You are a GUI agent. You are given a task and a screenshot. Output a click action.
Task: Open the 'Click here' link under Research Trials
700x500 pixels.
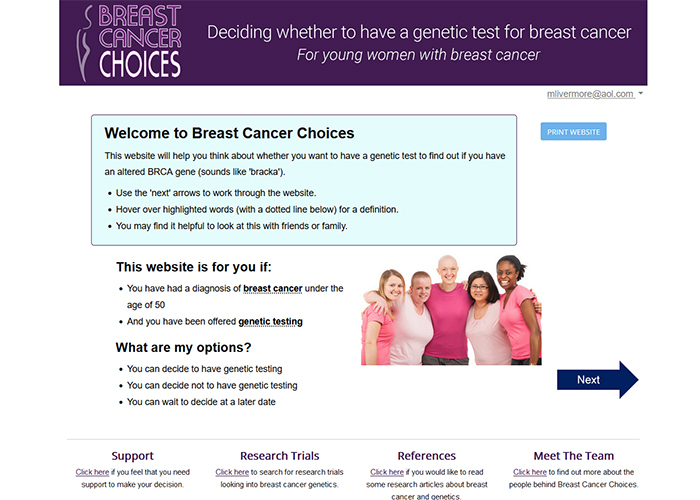coord(232,472)
